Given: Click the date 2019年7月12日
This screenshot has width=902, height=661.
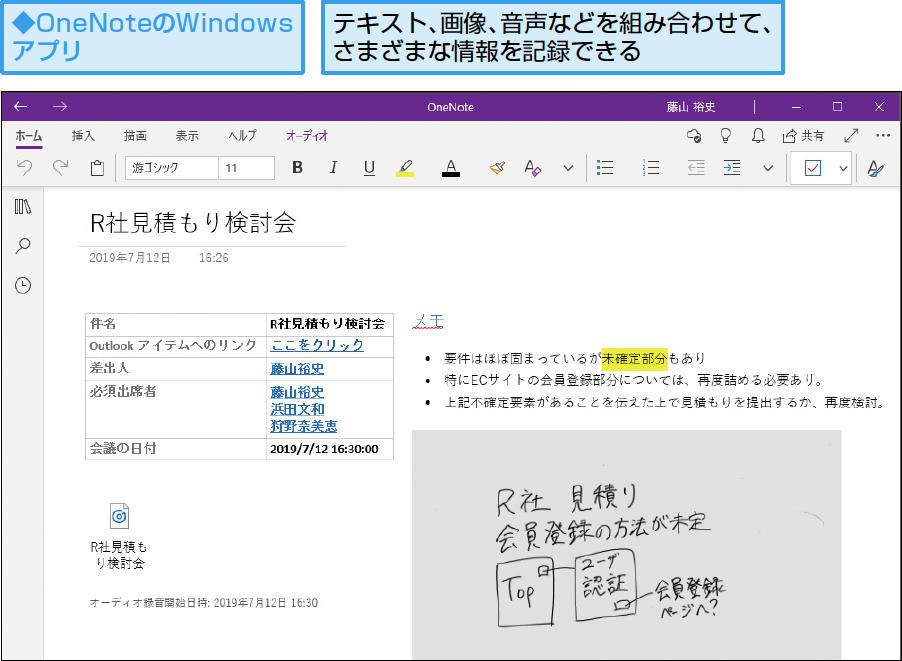Looking at the screenshot, I should pyautogui.click(x=129, y=258).
